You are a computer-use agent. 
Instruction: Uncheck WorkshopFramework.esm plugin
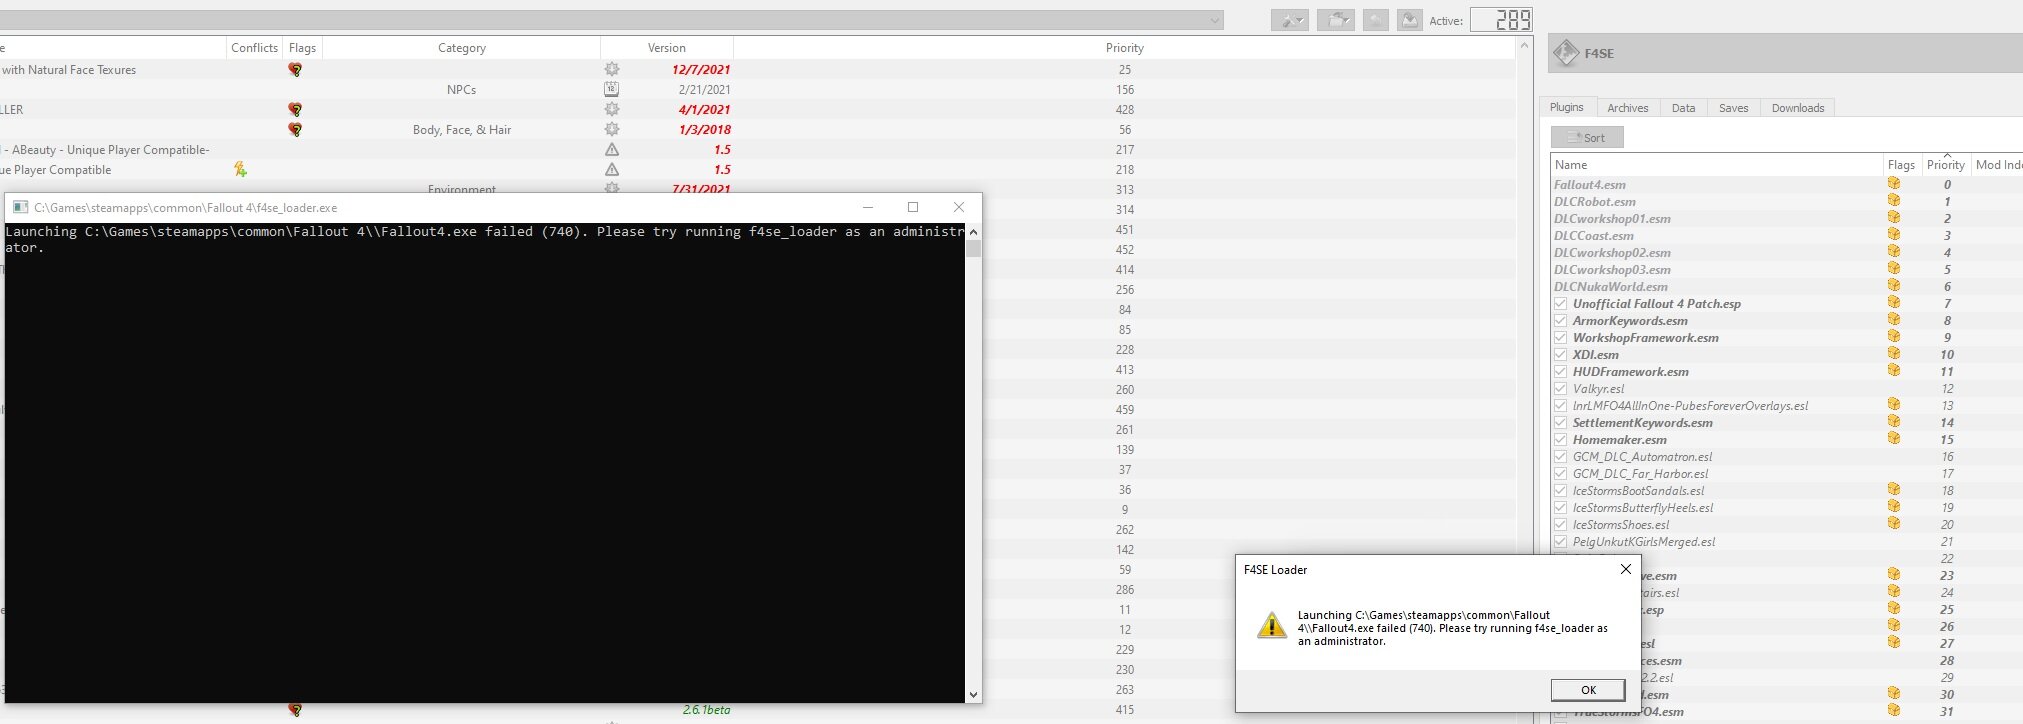[1560, 338]
